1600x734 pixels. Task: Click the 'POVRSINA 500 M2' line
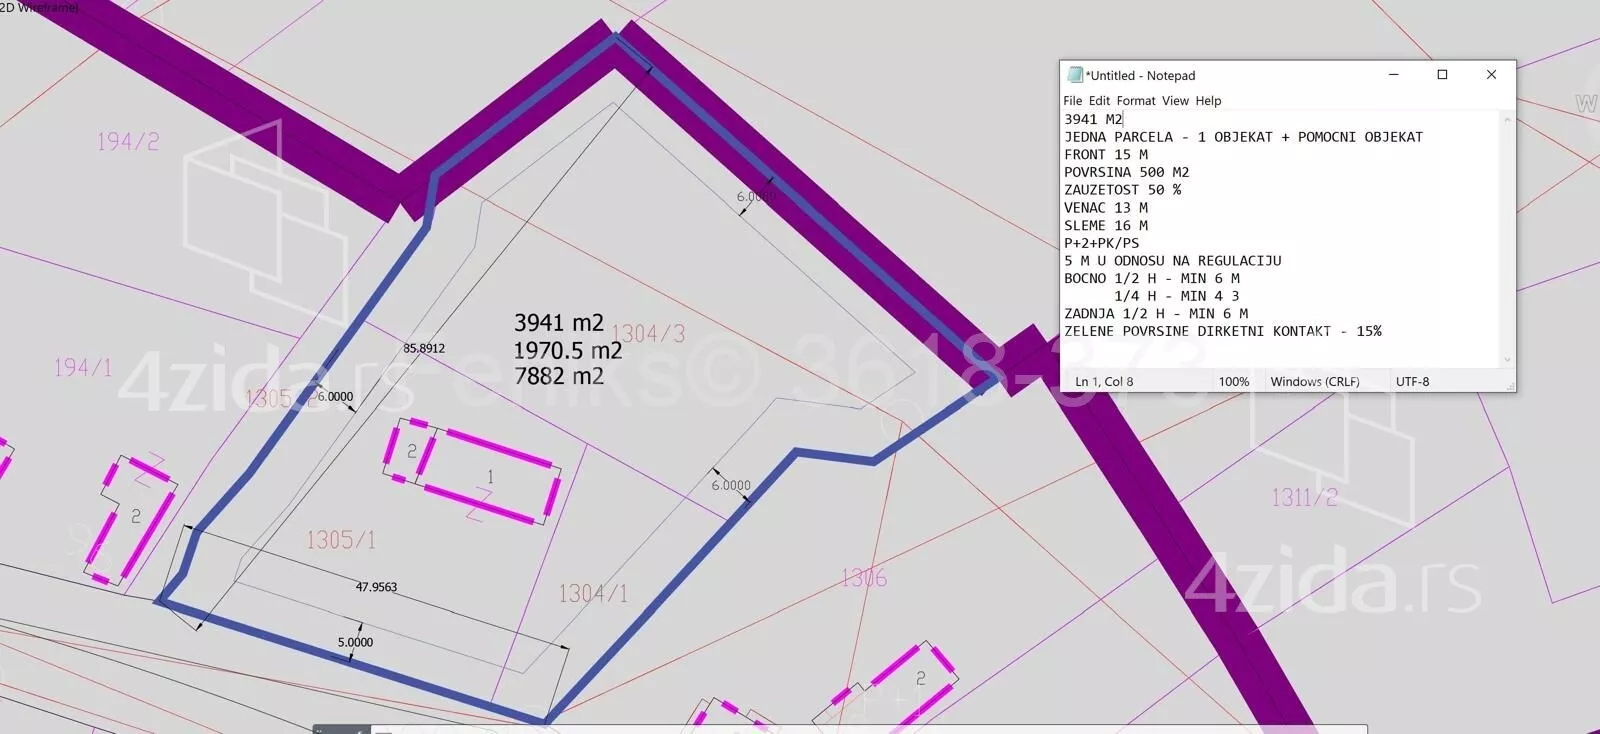click(1127, 172)
